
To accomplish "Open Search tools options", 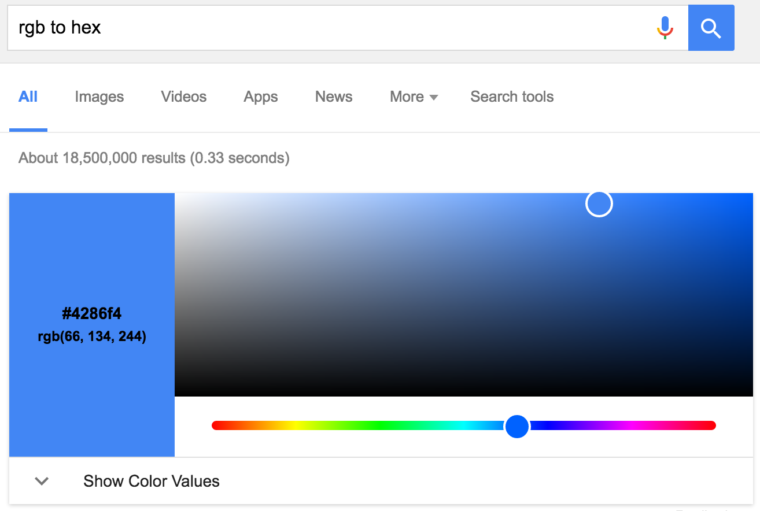I will pyautogui.click(x=512, y=97).
